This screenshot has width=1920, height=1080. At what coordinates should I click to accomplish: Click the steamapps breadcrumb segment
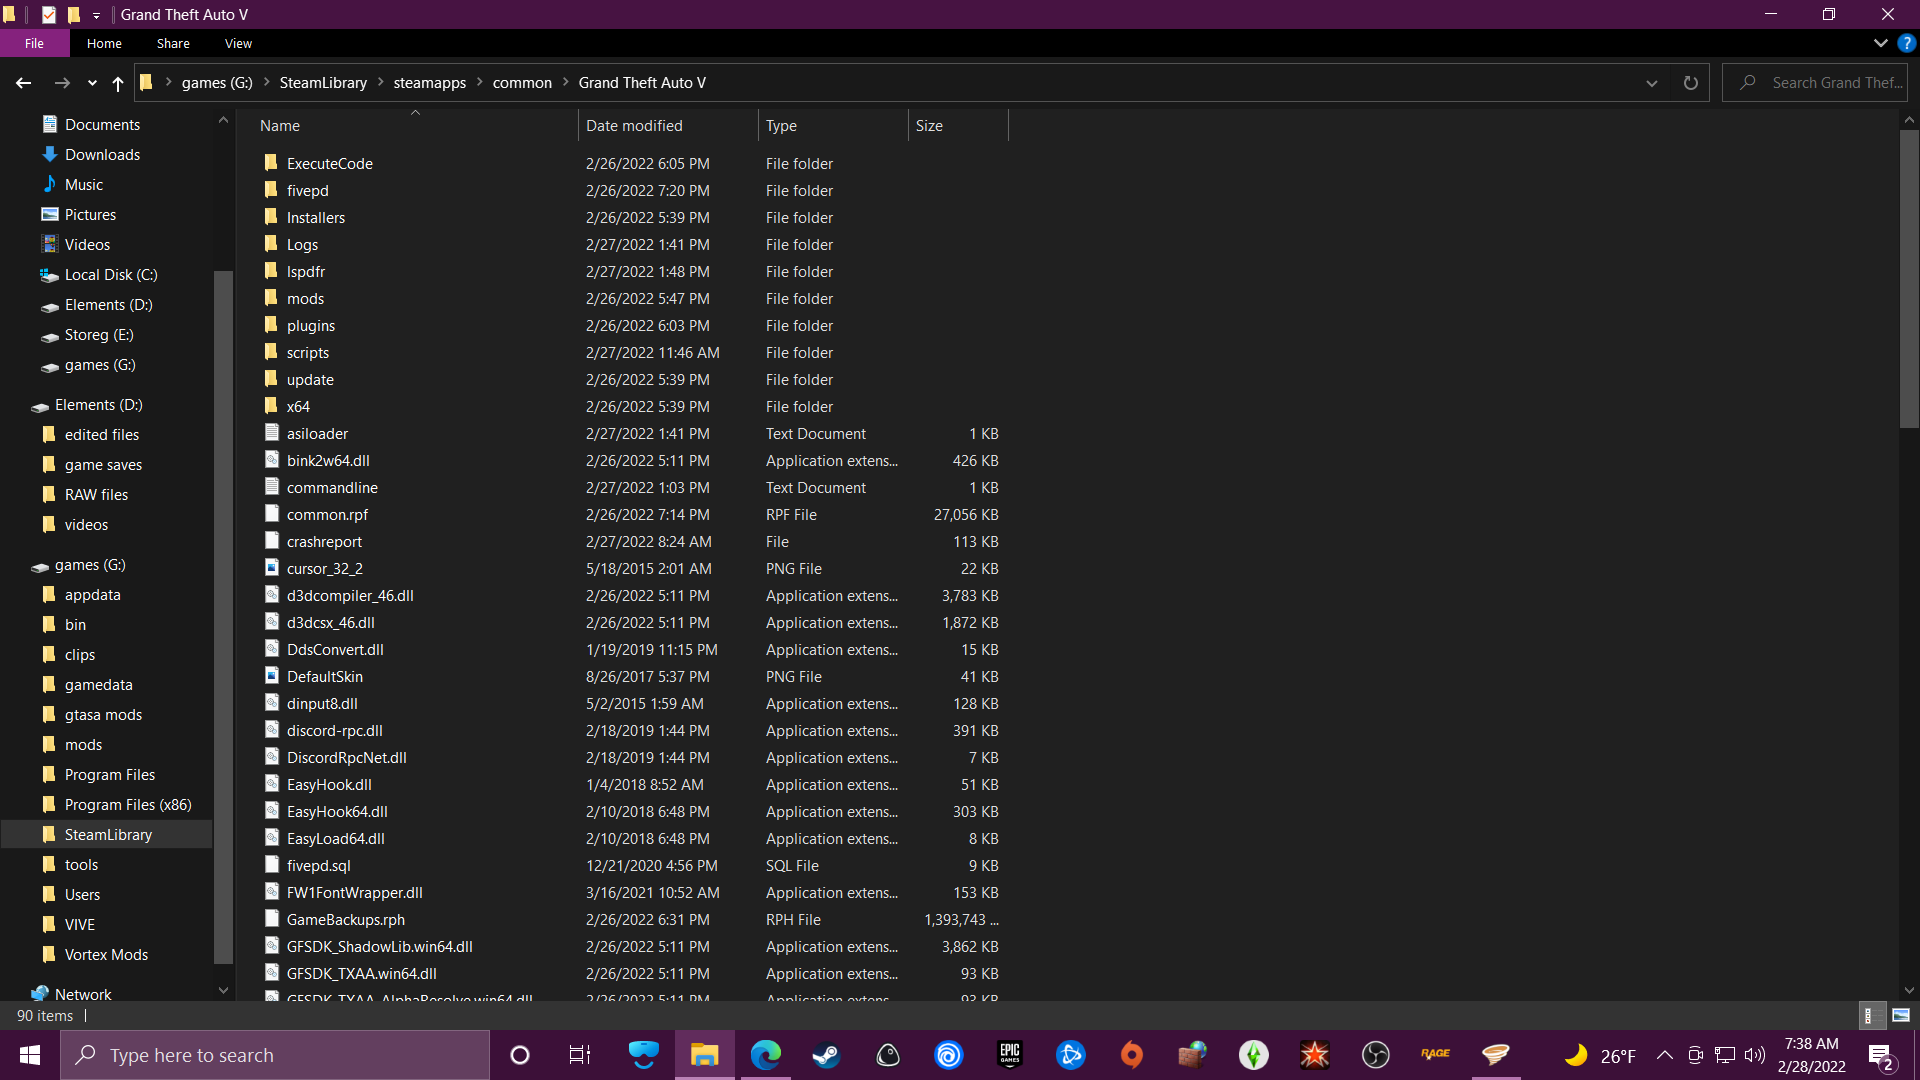click(x=429, y=83)
